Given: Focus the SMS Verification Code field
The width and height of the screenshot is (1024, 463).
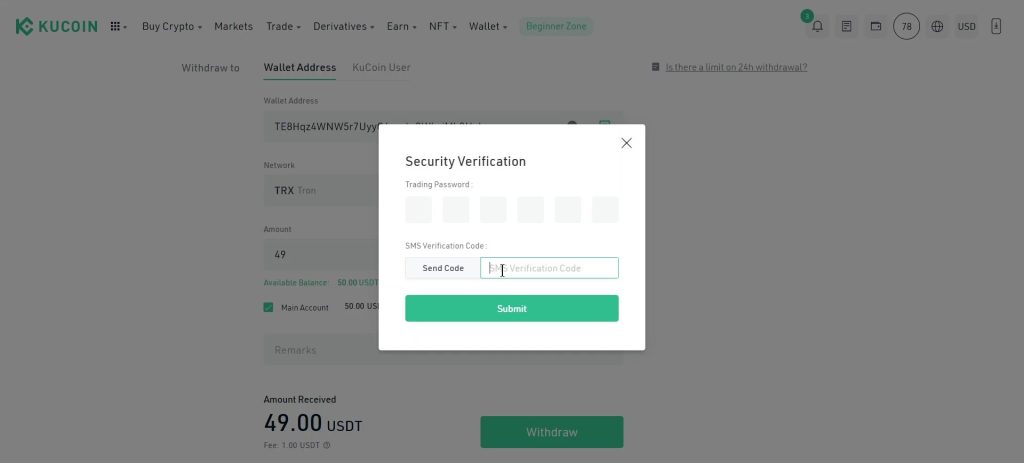Looking at the screenshot, I should point(549,268).
